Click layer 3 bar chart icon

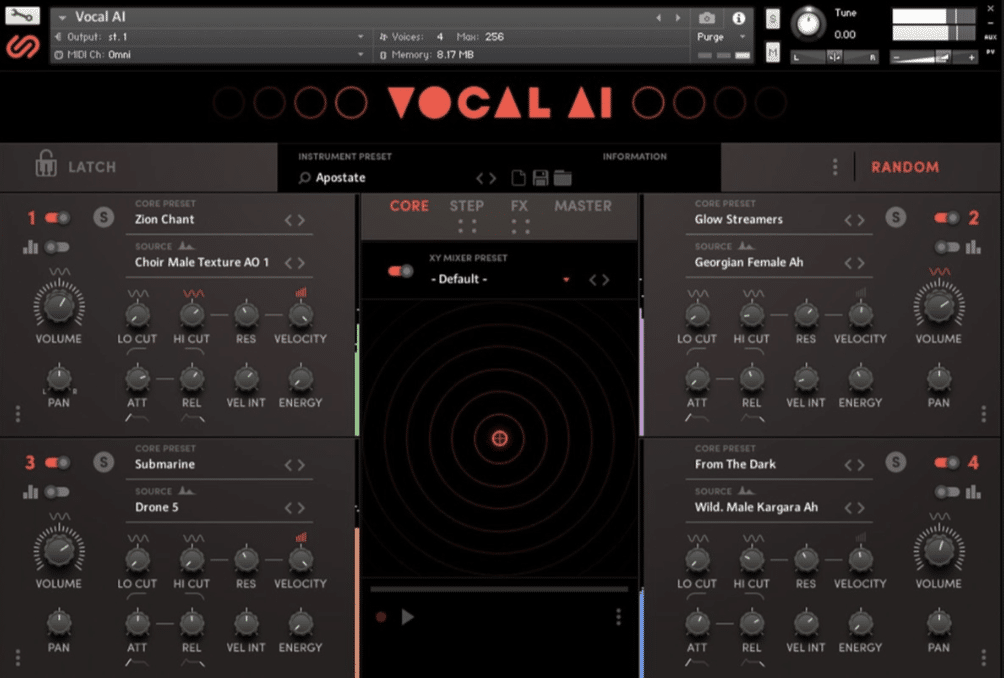pos(30,492)
